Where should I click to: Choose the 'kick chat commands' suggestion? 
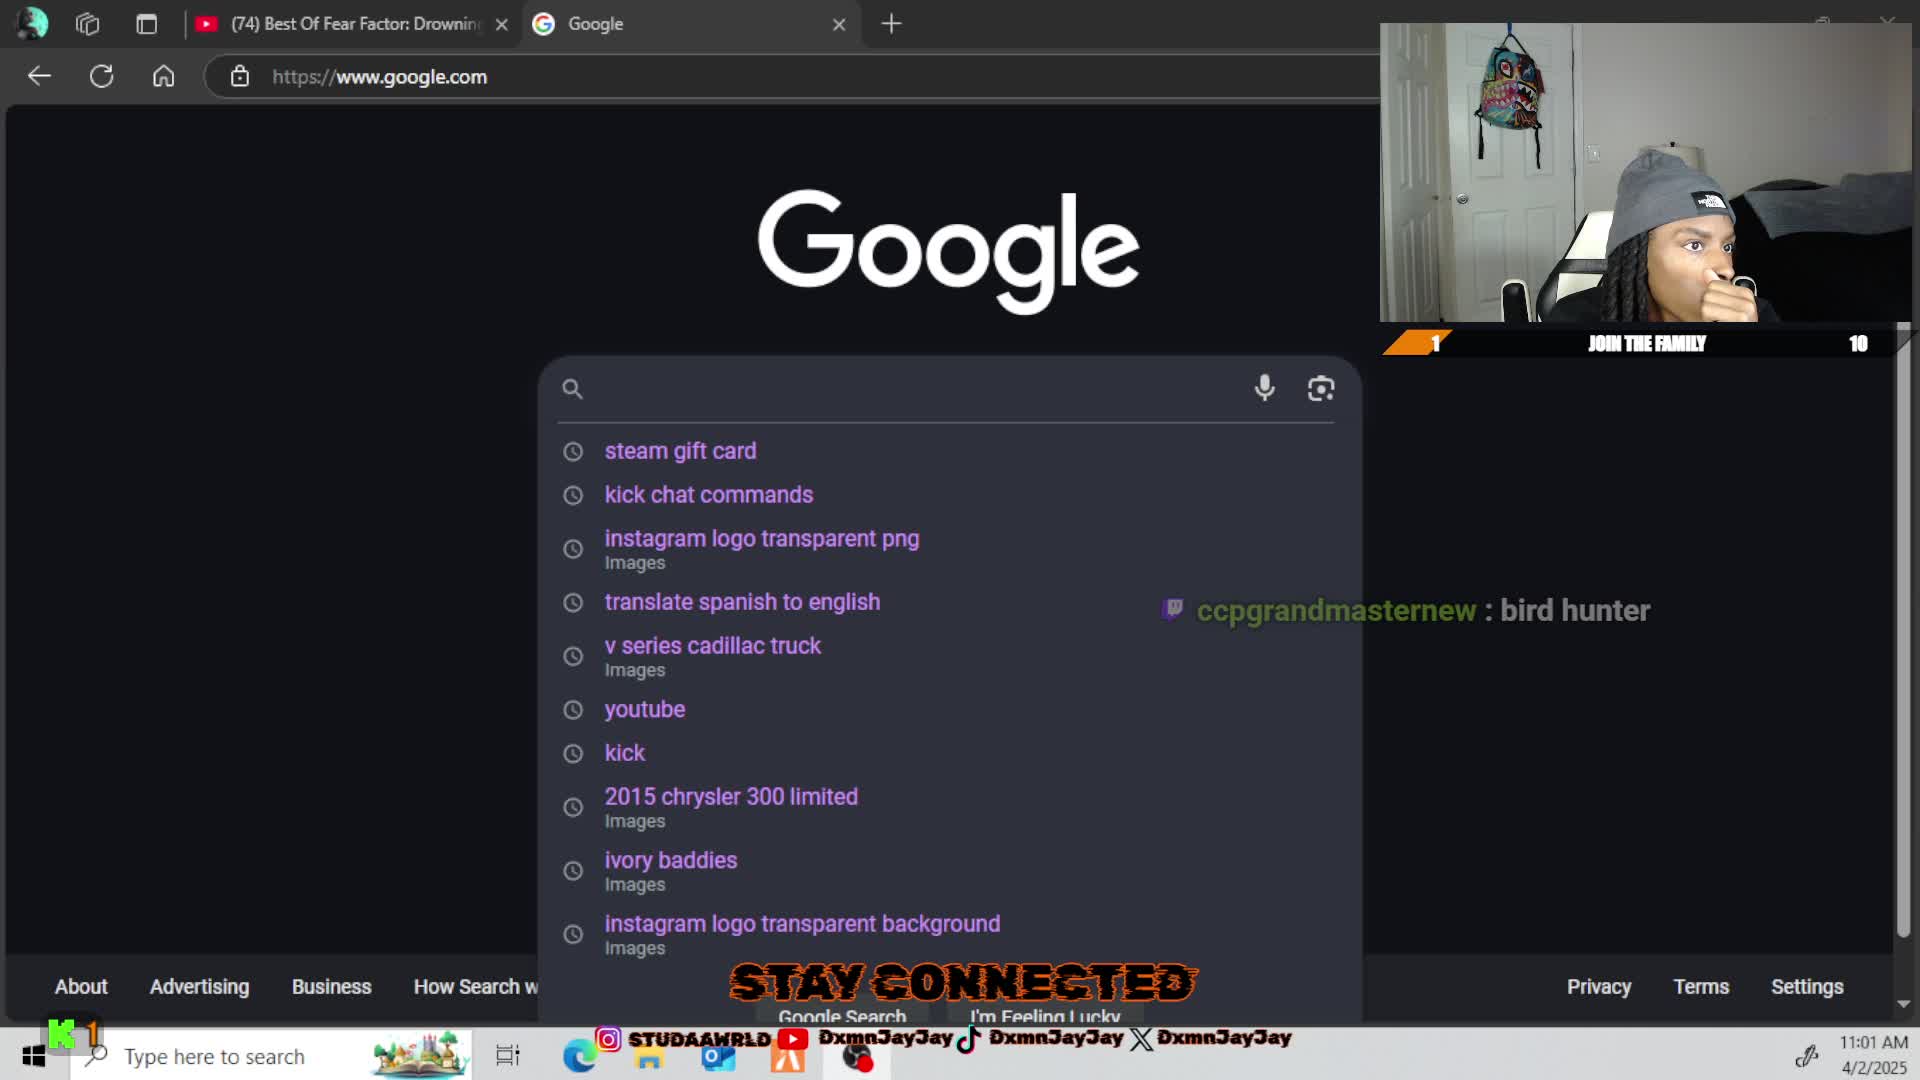click(948, 495)
